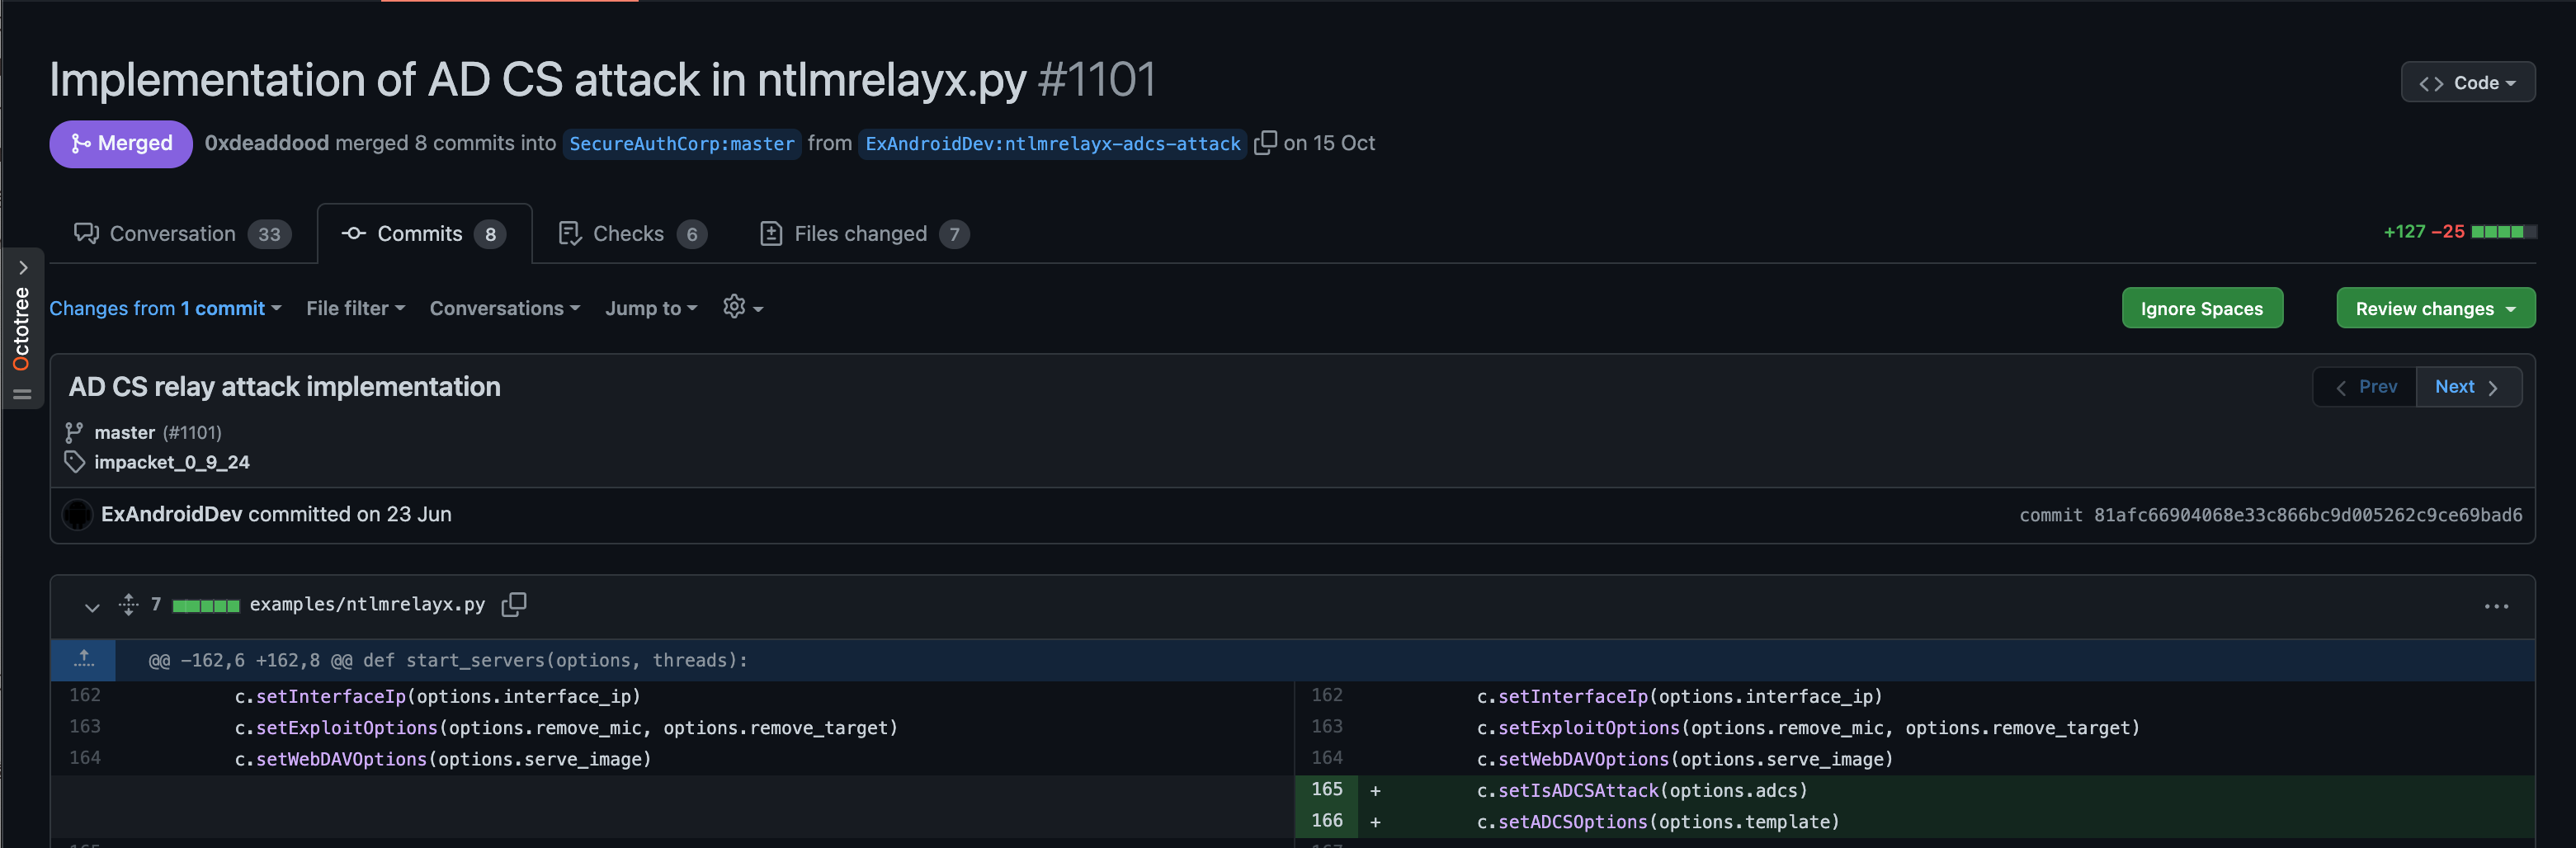The width and height of the screenshot is (2576, 848).
Task: Click the Octotree hamburger menu icon
Action: pyautogui.click(x=22, y=395)
